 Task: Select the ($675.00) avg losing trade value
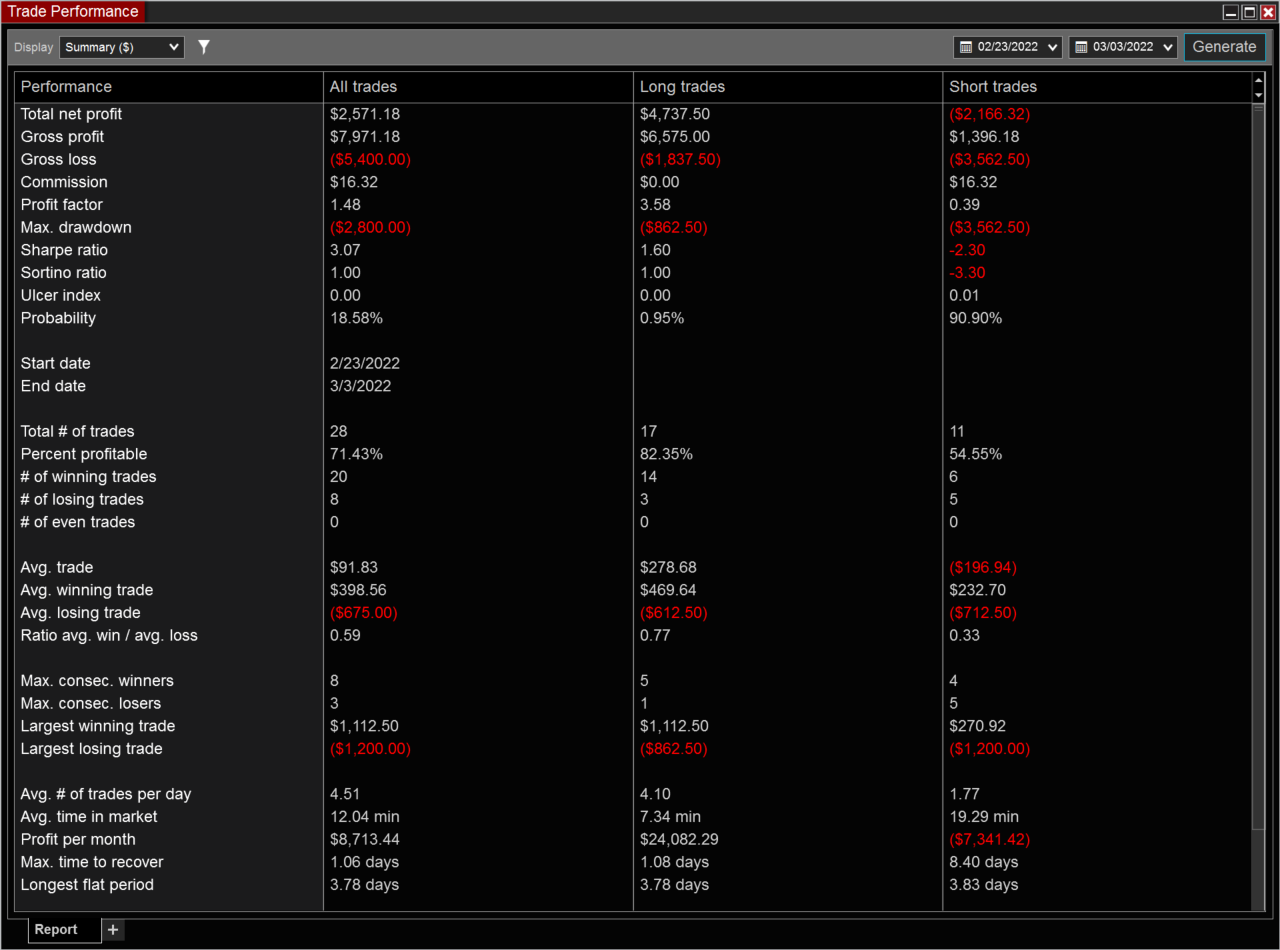tap(366, 613)
